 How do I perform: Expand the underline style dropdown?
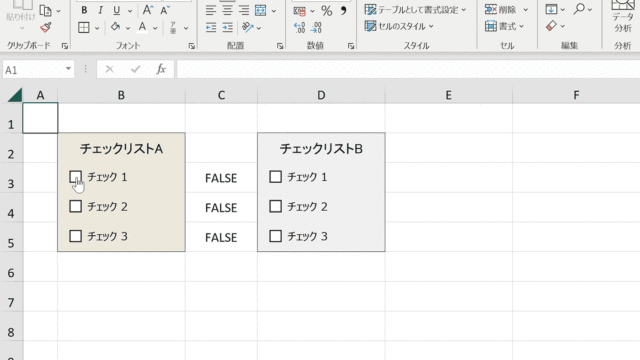coord(130,11)
